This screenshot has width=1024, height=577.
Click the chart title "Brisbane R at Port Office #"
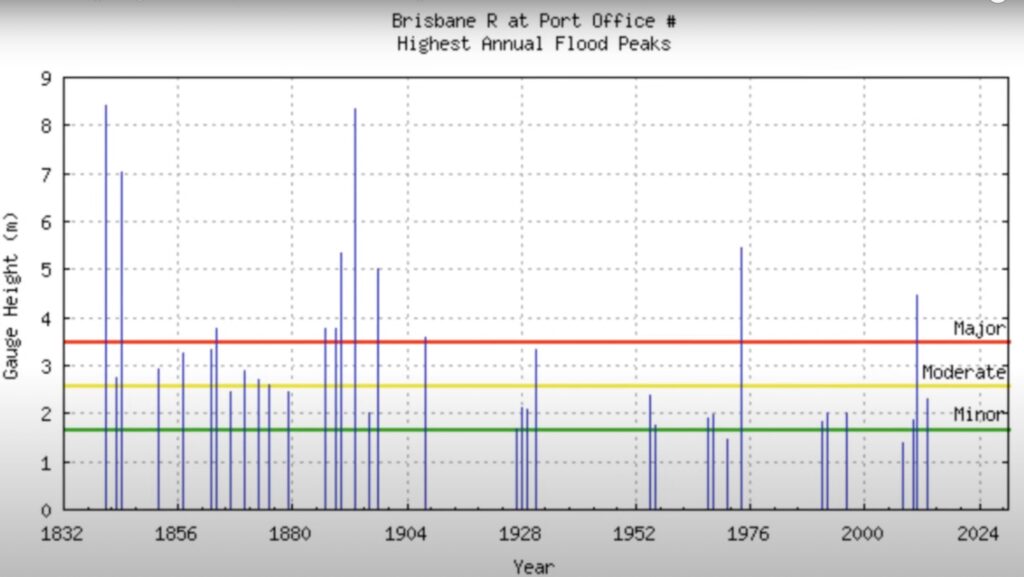(x=534, y=21)
